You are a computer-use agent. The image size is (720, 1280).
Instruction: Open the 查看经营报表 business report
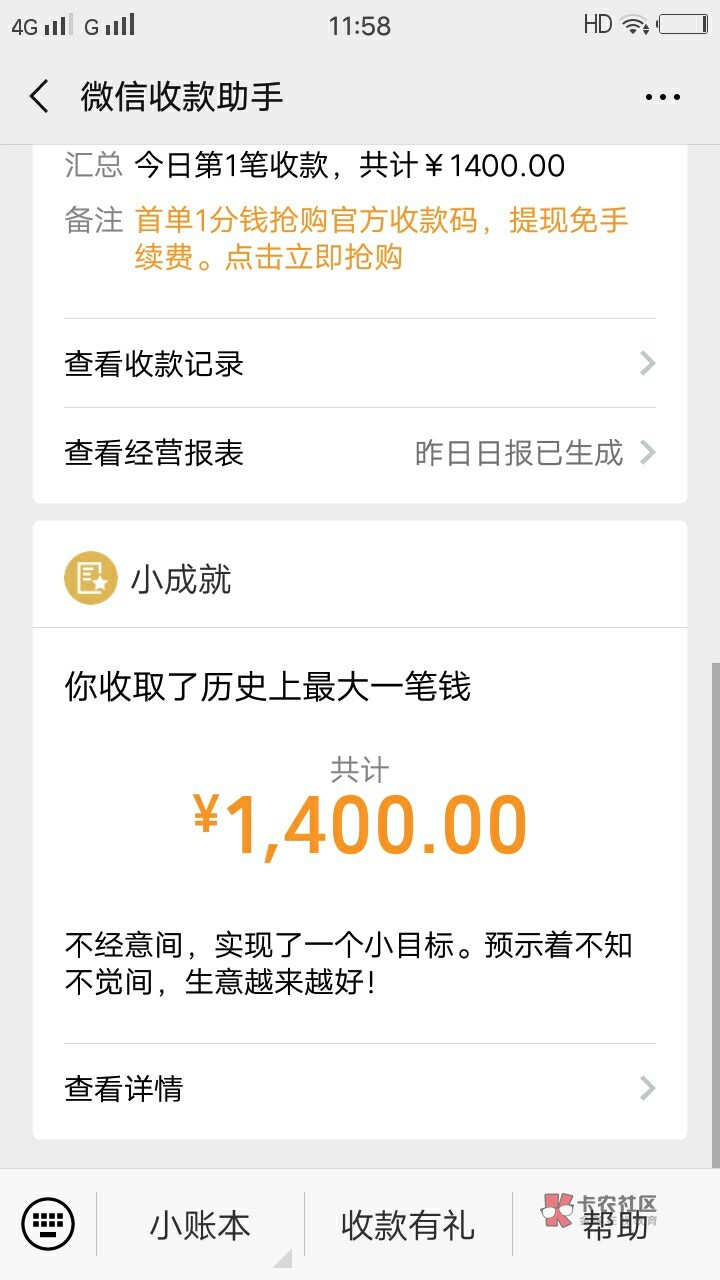point(154,454)
